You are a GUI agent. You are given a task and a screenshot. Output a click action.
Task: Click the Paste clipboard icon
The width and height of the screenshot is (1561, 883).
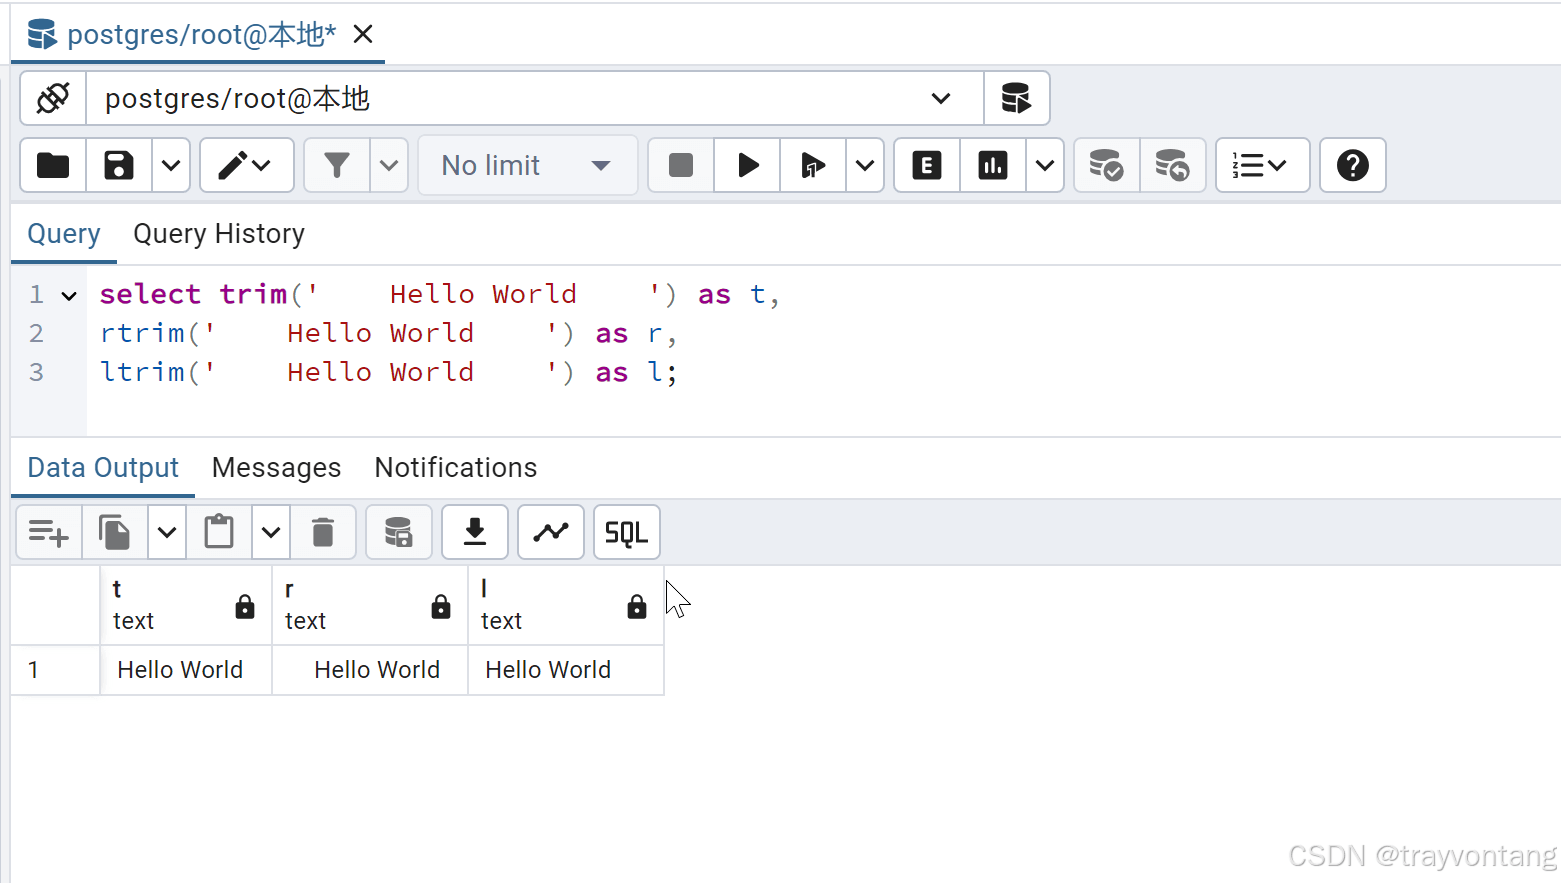[219, 533]
